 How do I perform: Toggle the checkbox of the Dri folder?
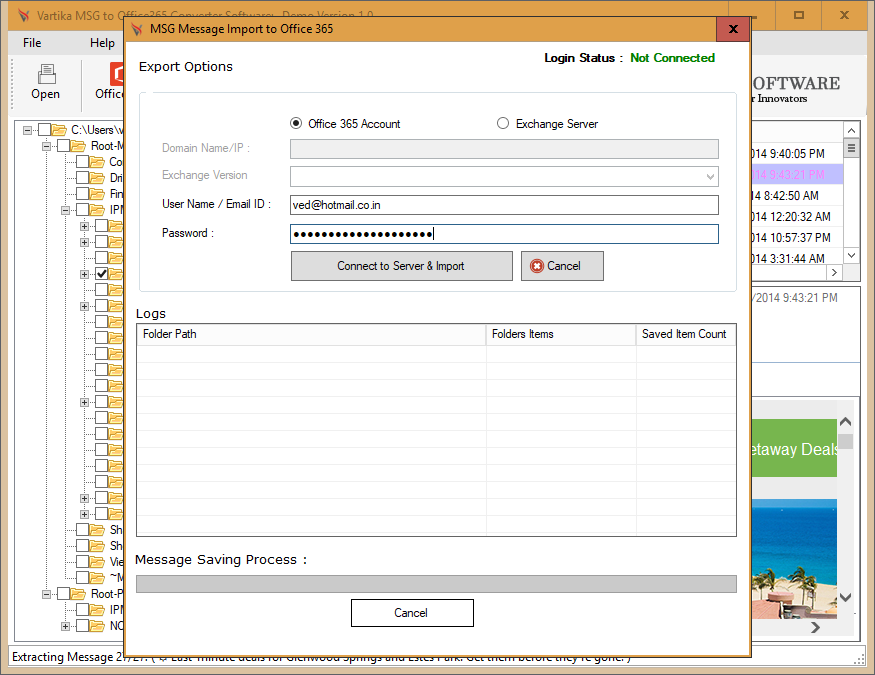pyautogui.click(x=82, y=178)
